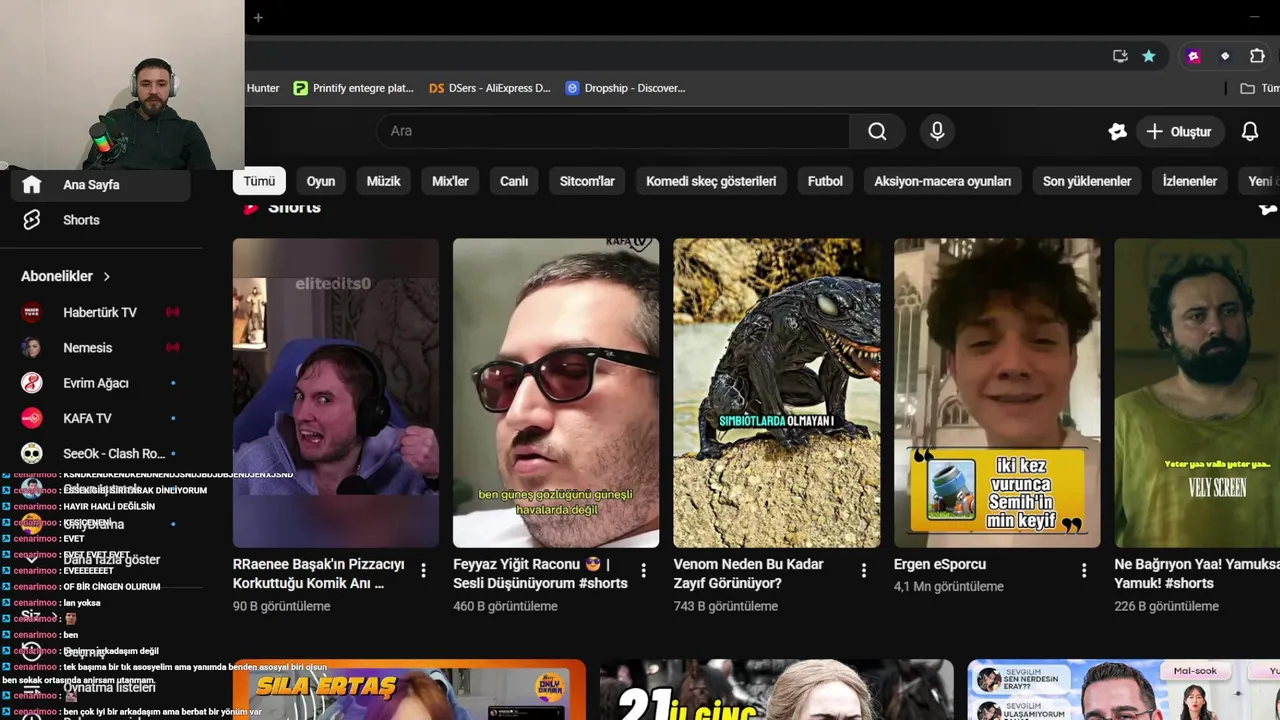Viewport: 1280px width, 720px height.
Task: Click the Ana Sayfa home icon
Action: (32, 185)
